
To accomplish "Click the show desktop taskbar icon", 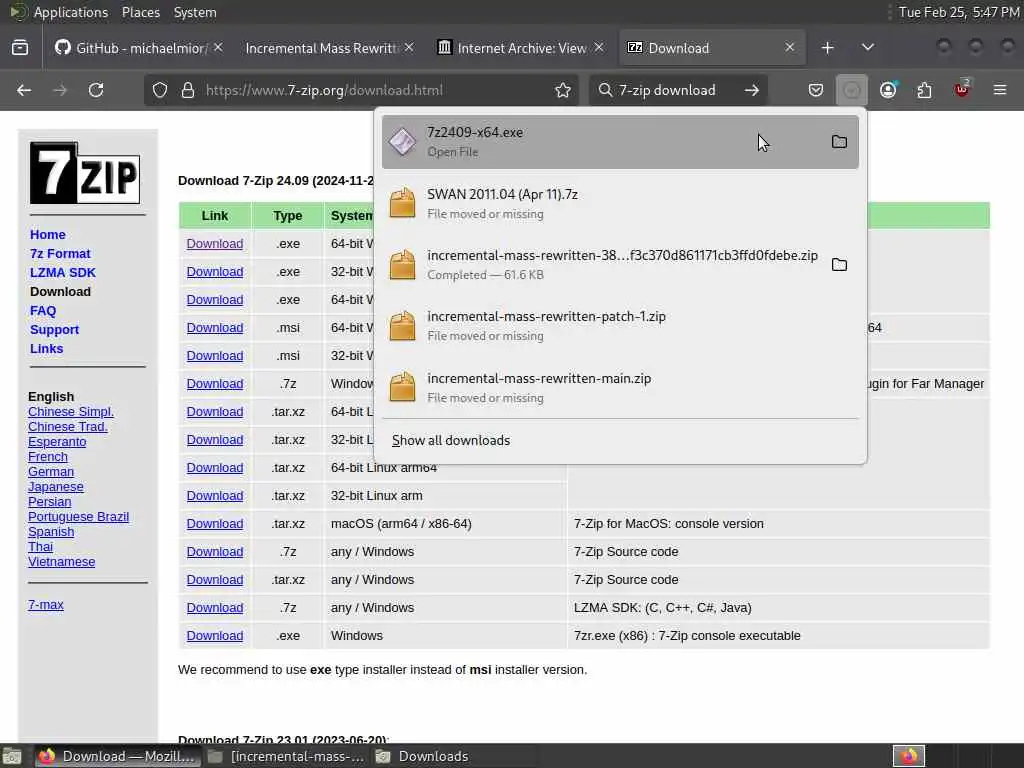I will [x=12, y=756].
